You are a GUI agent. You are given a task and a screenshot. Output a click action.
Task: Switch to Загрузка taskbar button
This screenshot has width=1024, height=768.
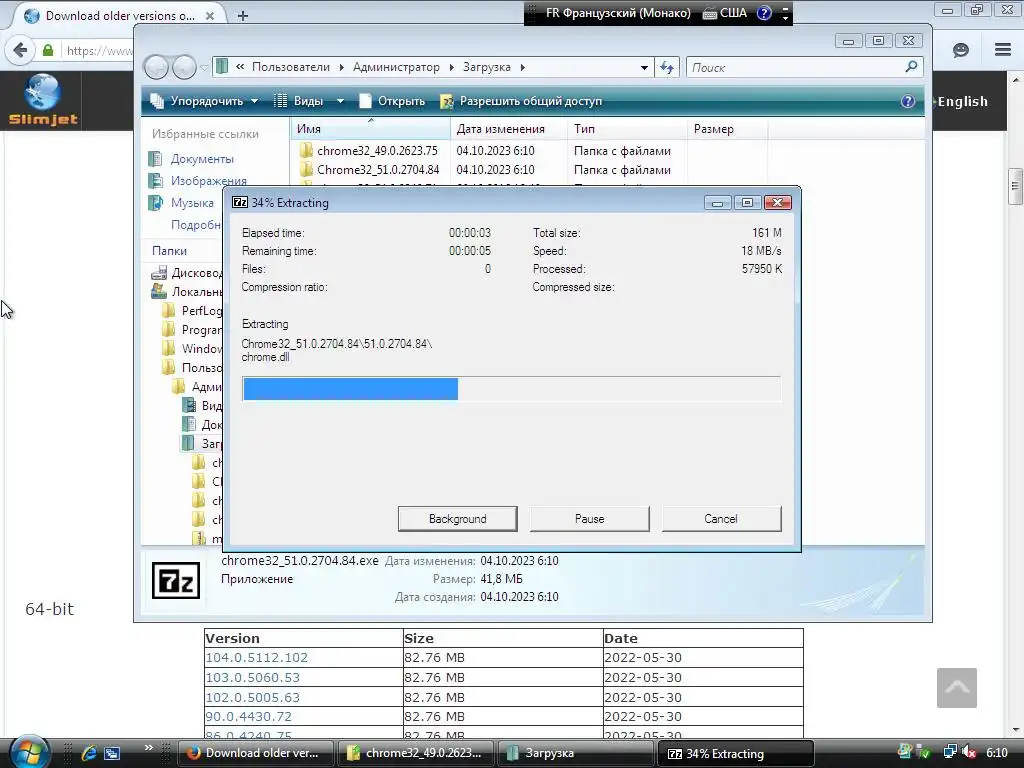click(x=577, y=753)
